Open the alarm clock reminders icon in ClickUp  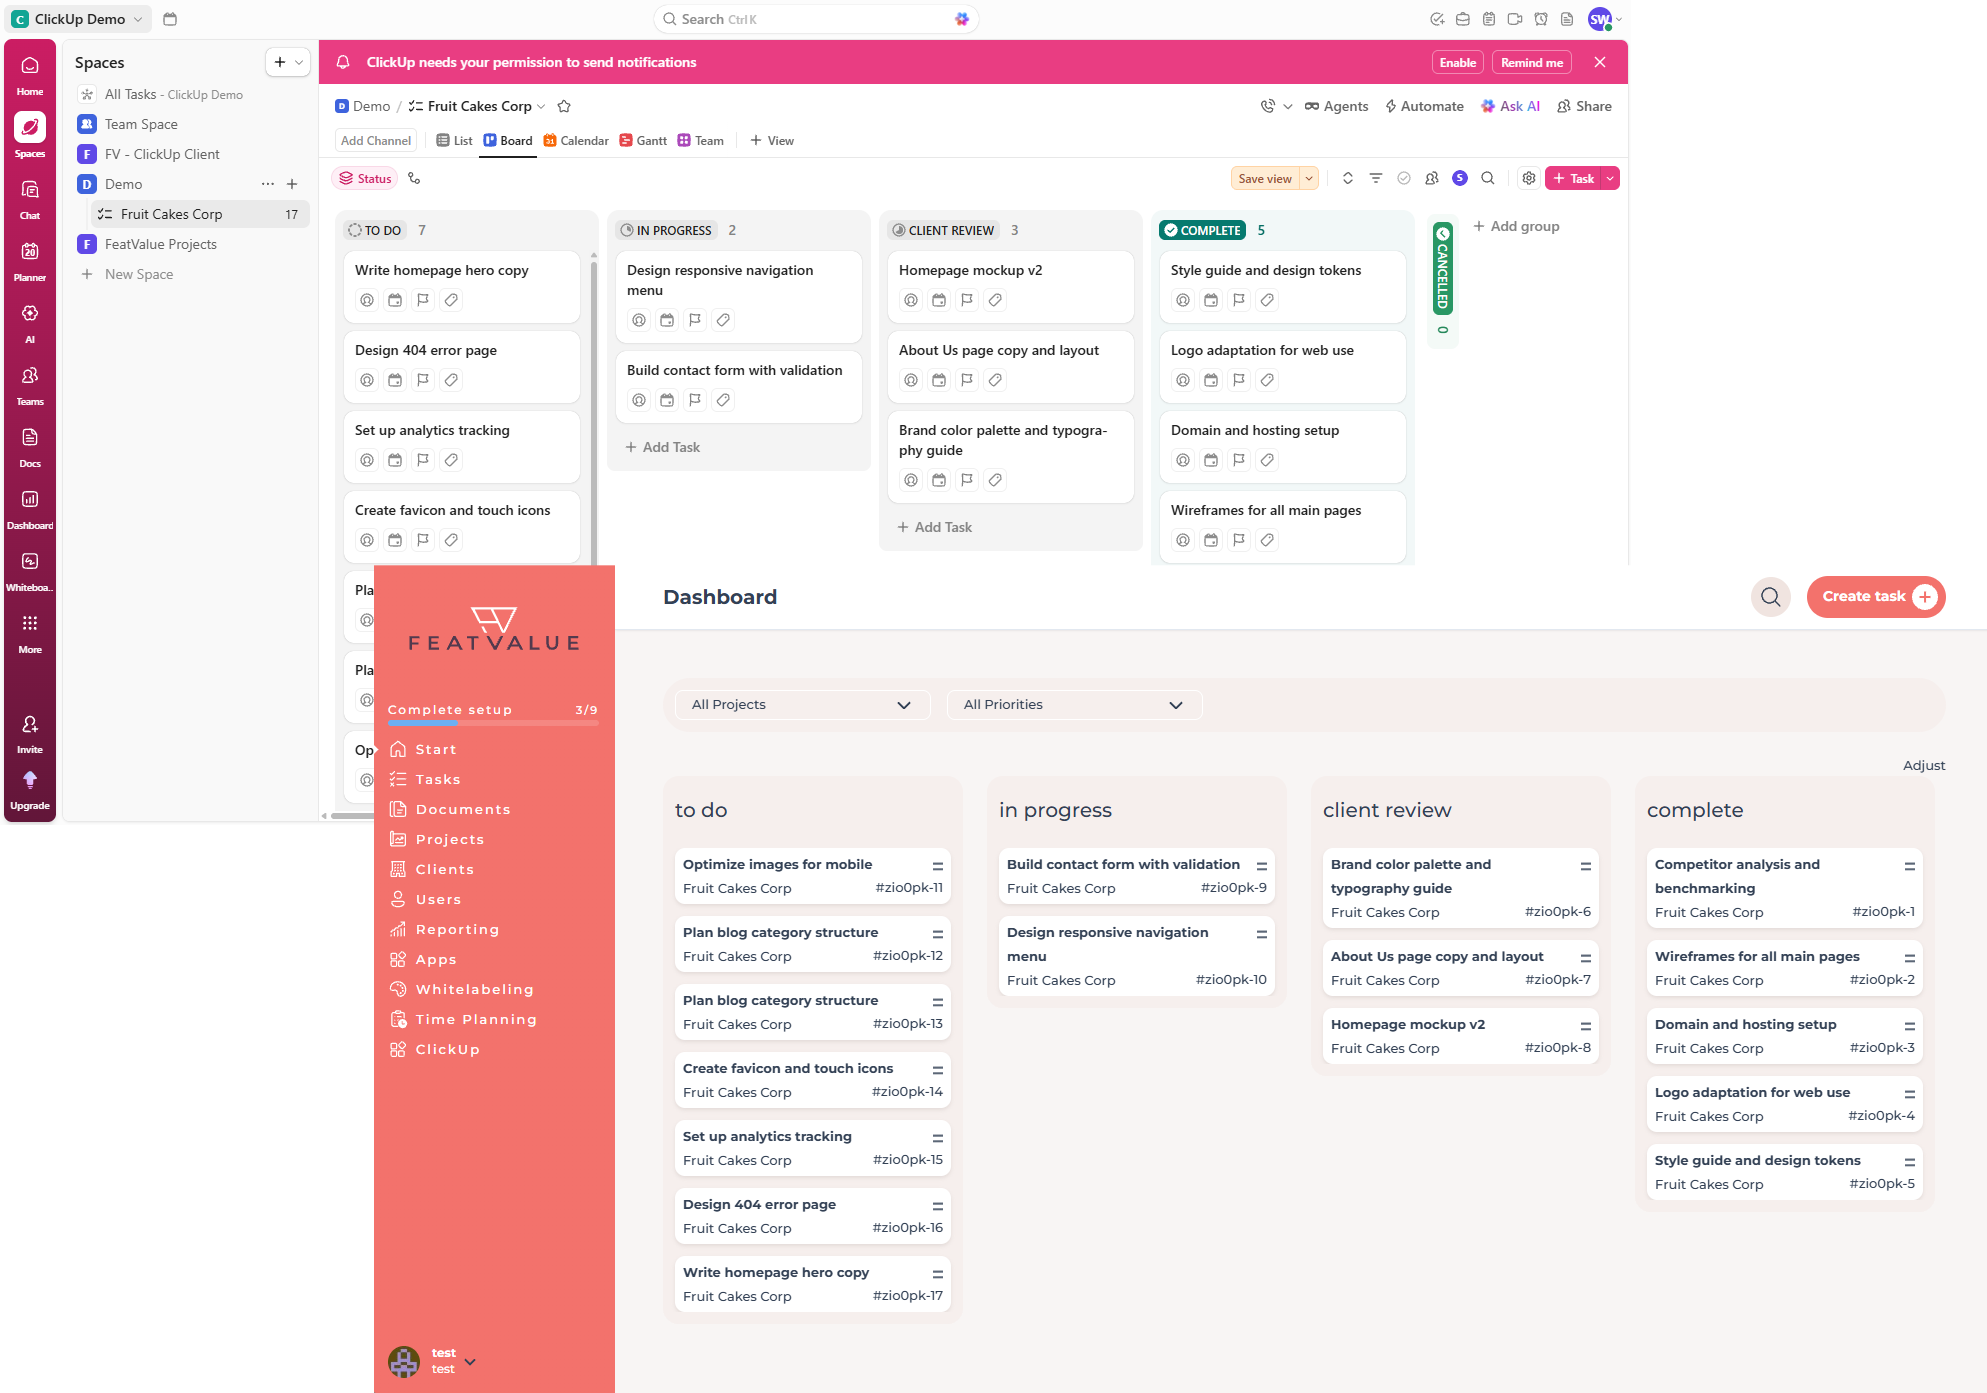click(1541, 19)
